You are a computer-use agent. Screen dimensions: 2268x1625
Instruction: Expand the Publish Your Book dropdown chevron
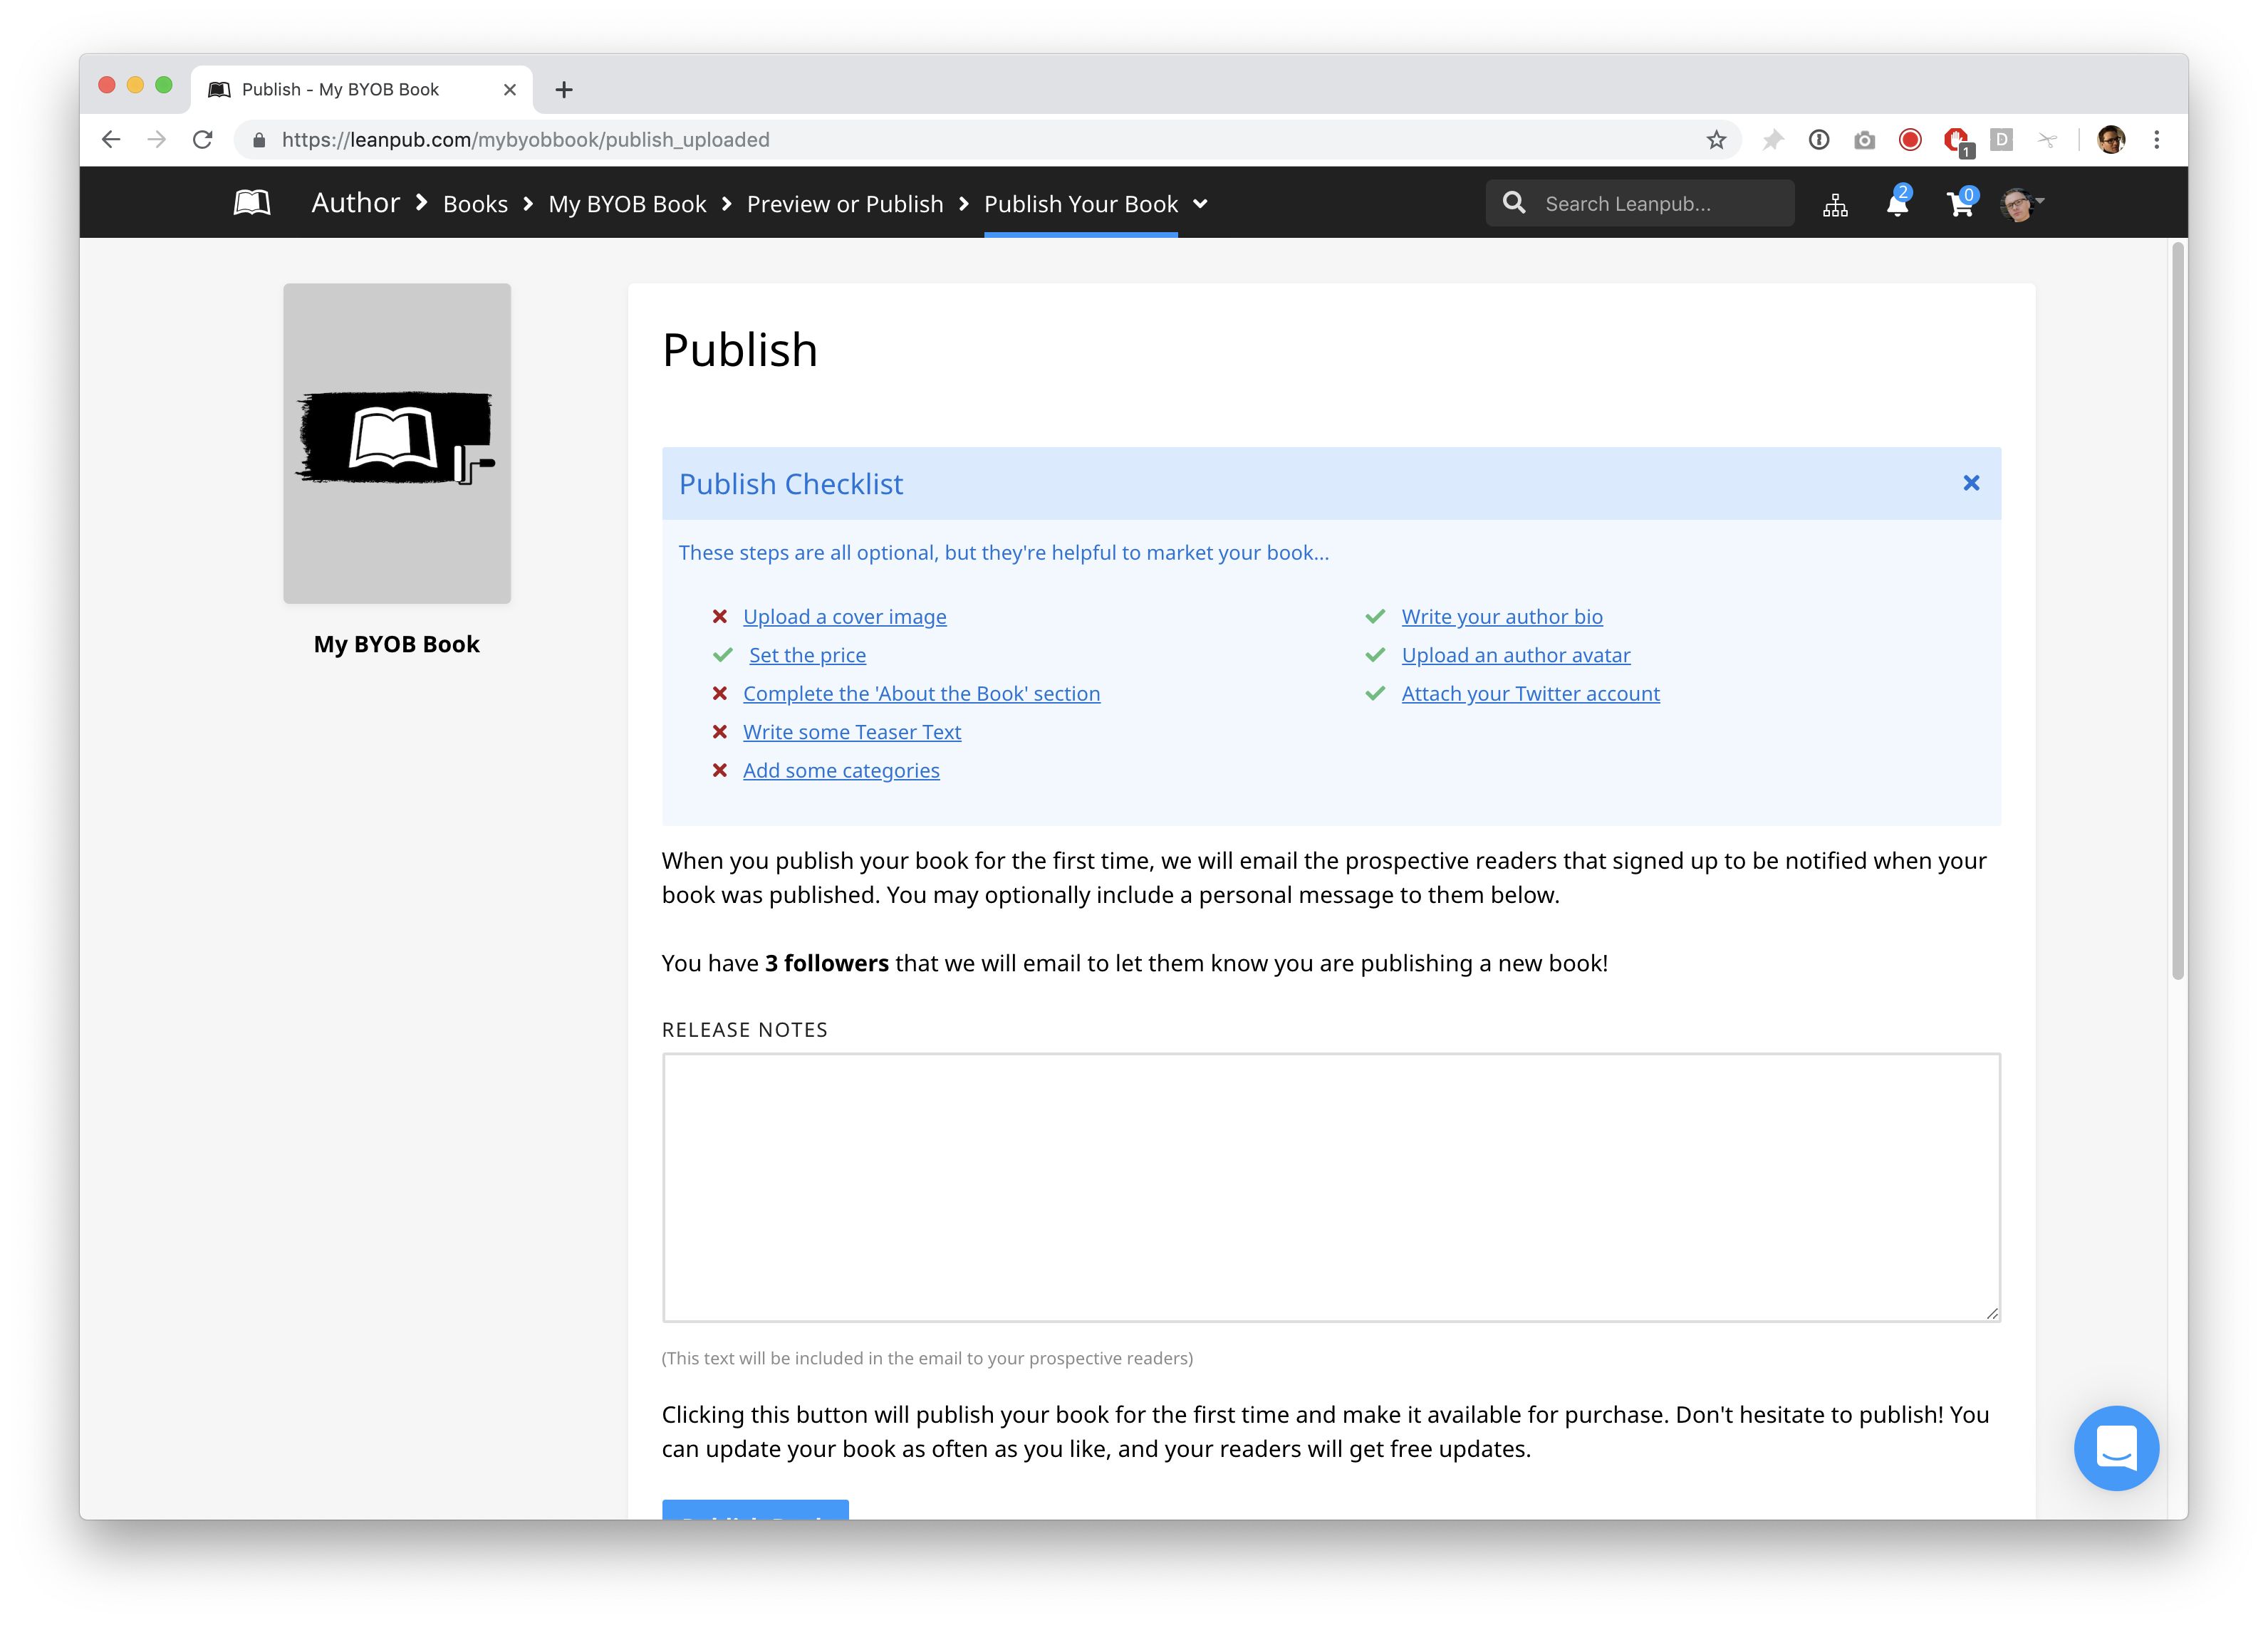[x=1201, y=204]
